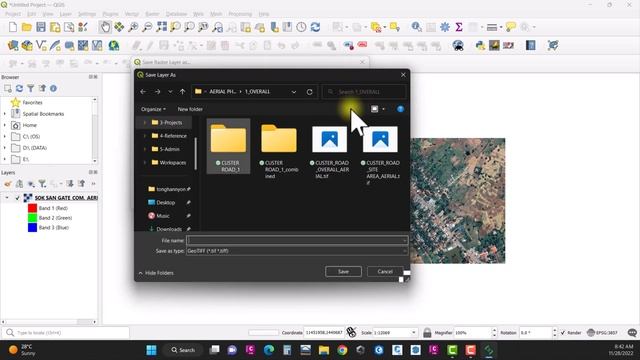Click the Band 2 (Green) color swatch
This screenshot has width=640, height=360.
tap(32, 218)
